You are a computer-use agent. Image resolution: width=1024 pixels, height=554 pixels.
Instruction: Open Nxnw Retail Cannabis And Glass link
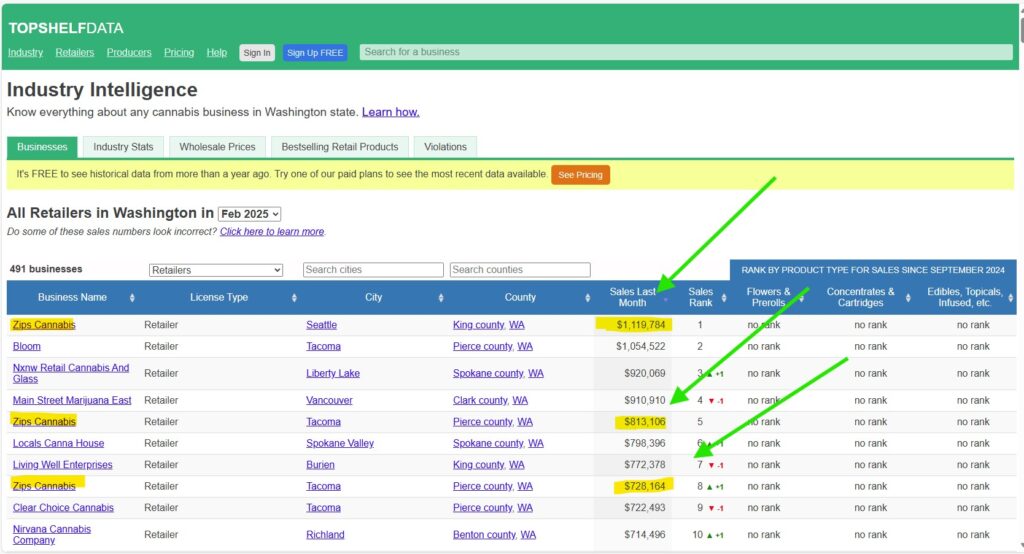(x=71, y=373)
